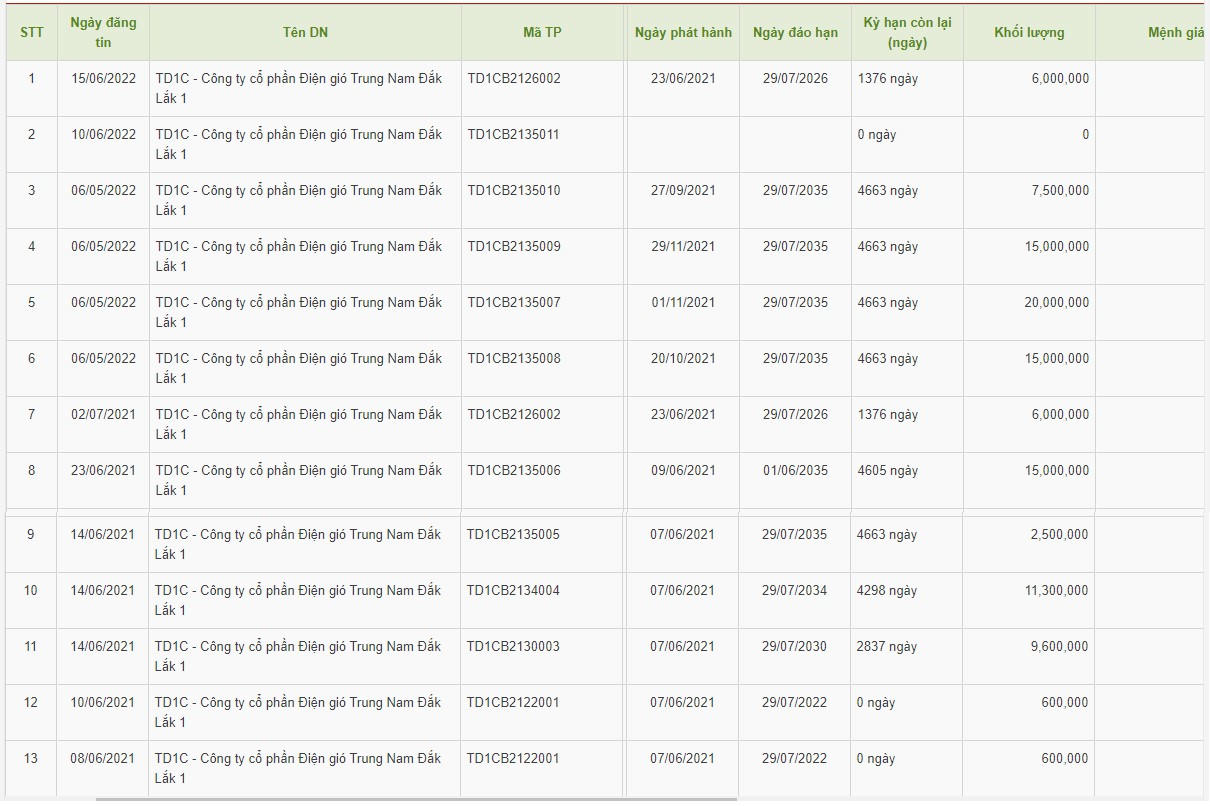Click the horizontal scrollbar below the table

tap(416, 800)
